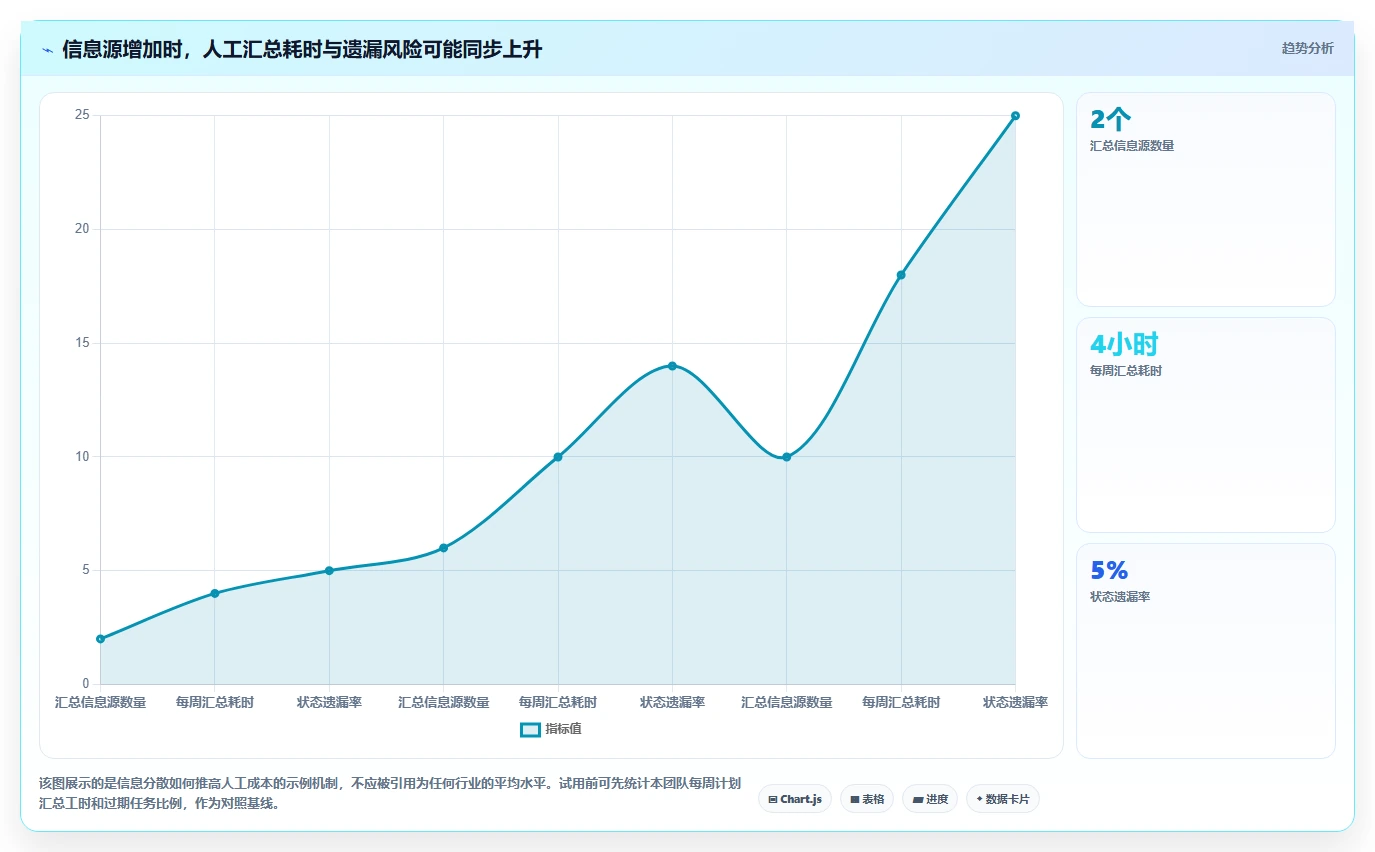Click the dip data point after the 14 peak
This screenshot has height=852, width=1375.
pos(786,457)
